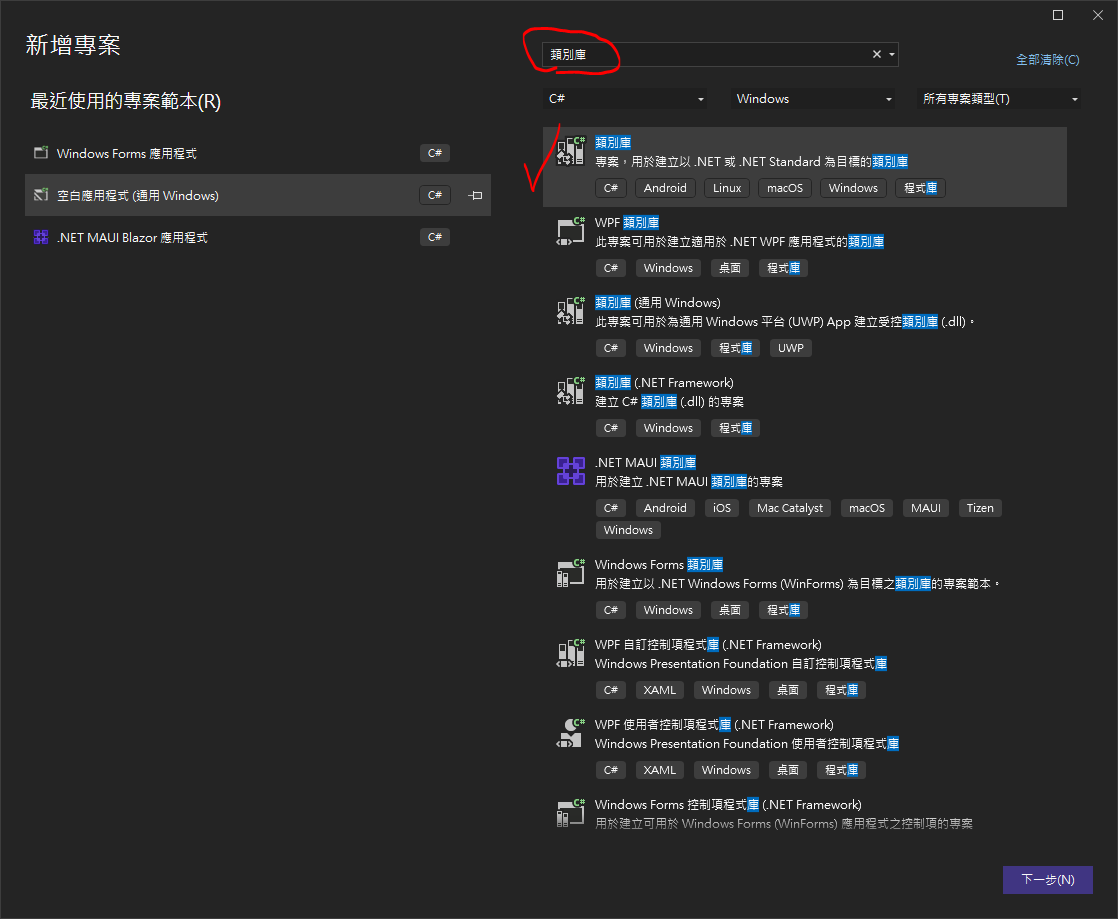This screenshot has width=1118, height=919.
Task: Click the 桌面 tag on Windows Forms 類別庫
Action: pyautogui.click(x=729, y=610)
